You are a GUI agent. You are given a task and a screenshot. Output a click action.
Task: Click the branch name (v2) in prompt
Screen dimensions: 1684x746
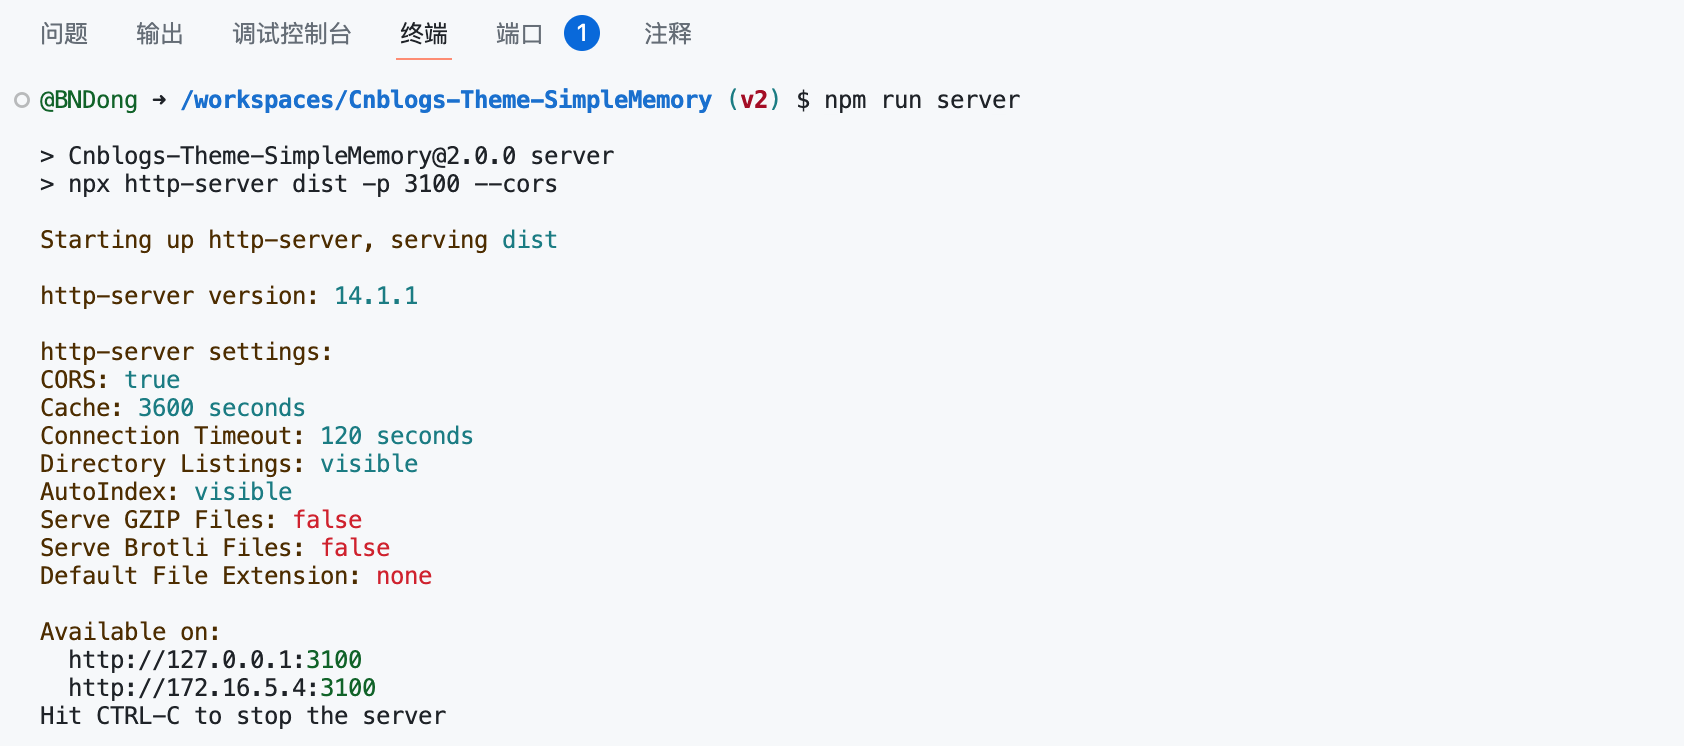point(754,100)
